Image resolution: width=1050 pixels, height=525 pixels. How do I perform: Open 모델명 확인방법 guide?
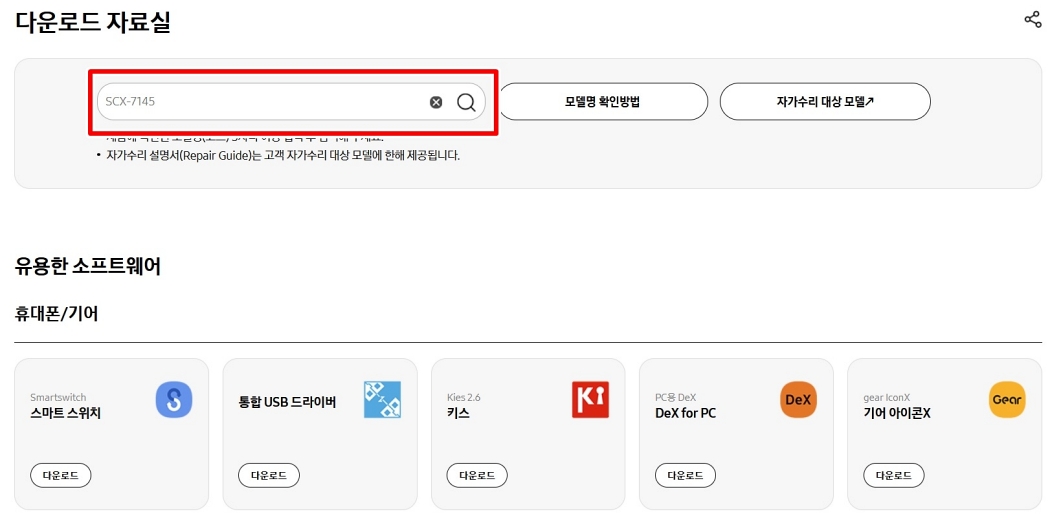click(x=603, y=102)
